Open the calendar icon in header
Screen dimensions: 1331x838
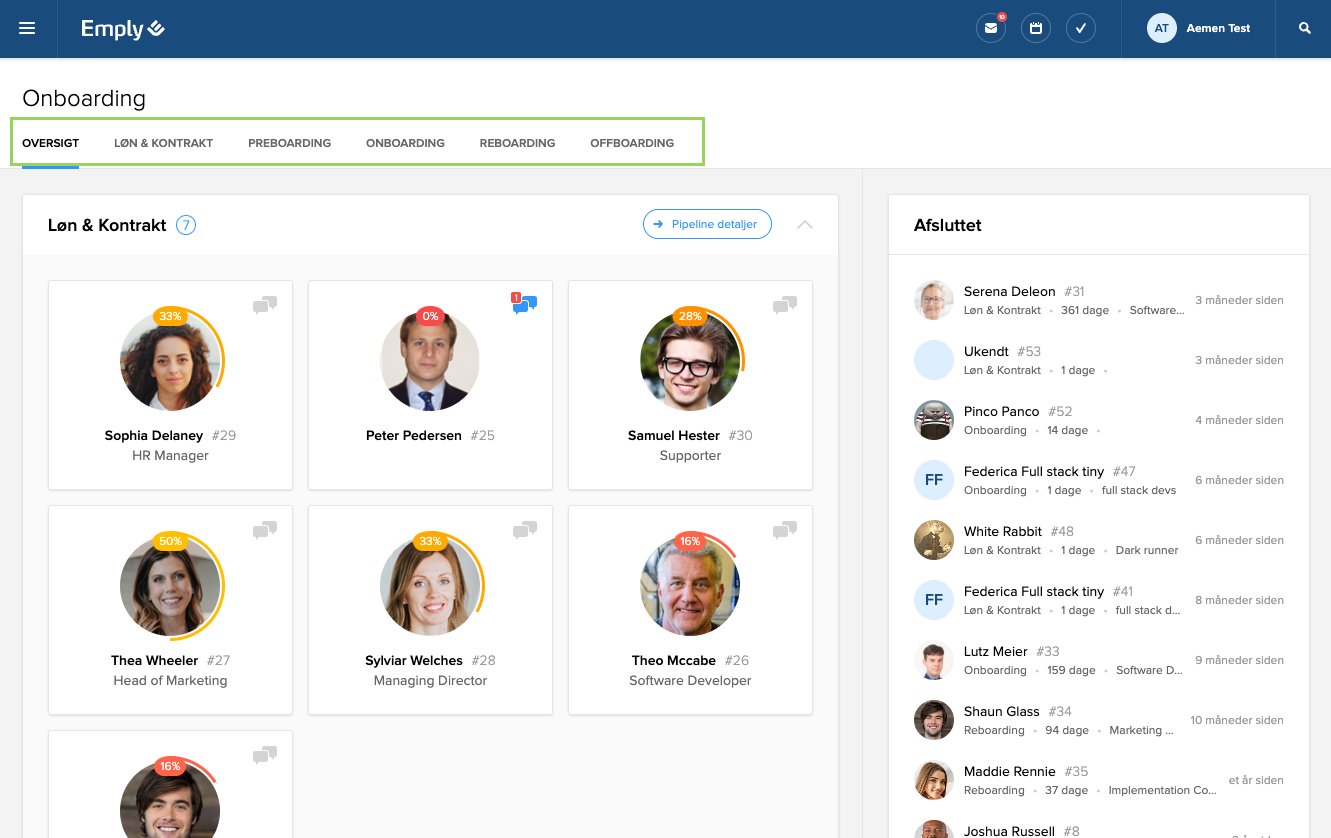(x=1036, y=28)
